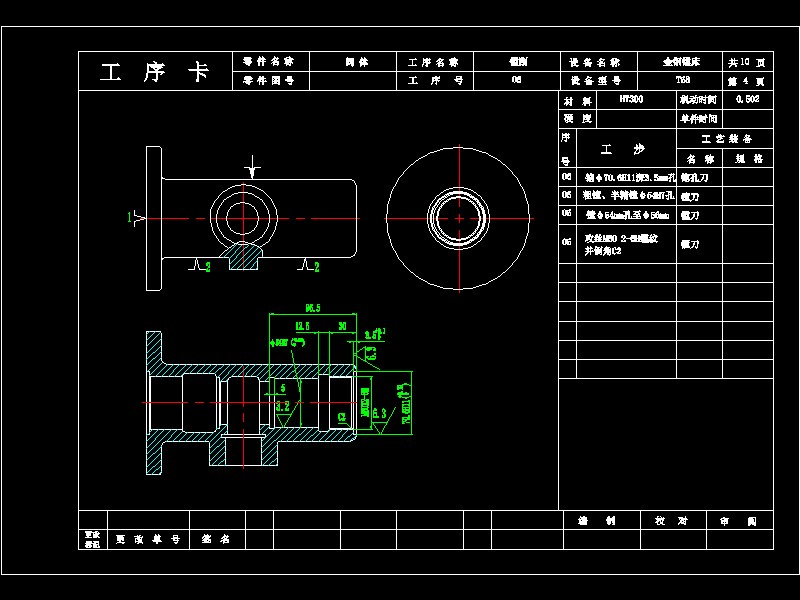Click the 机动时间 label cell

pos(699,100)
